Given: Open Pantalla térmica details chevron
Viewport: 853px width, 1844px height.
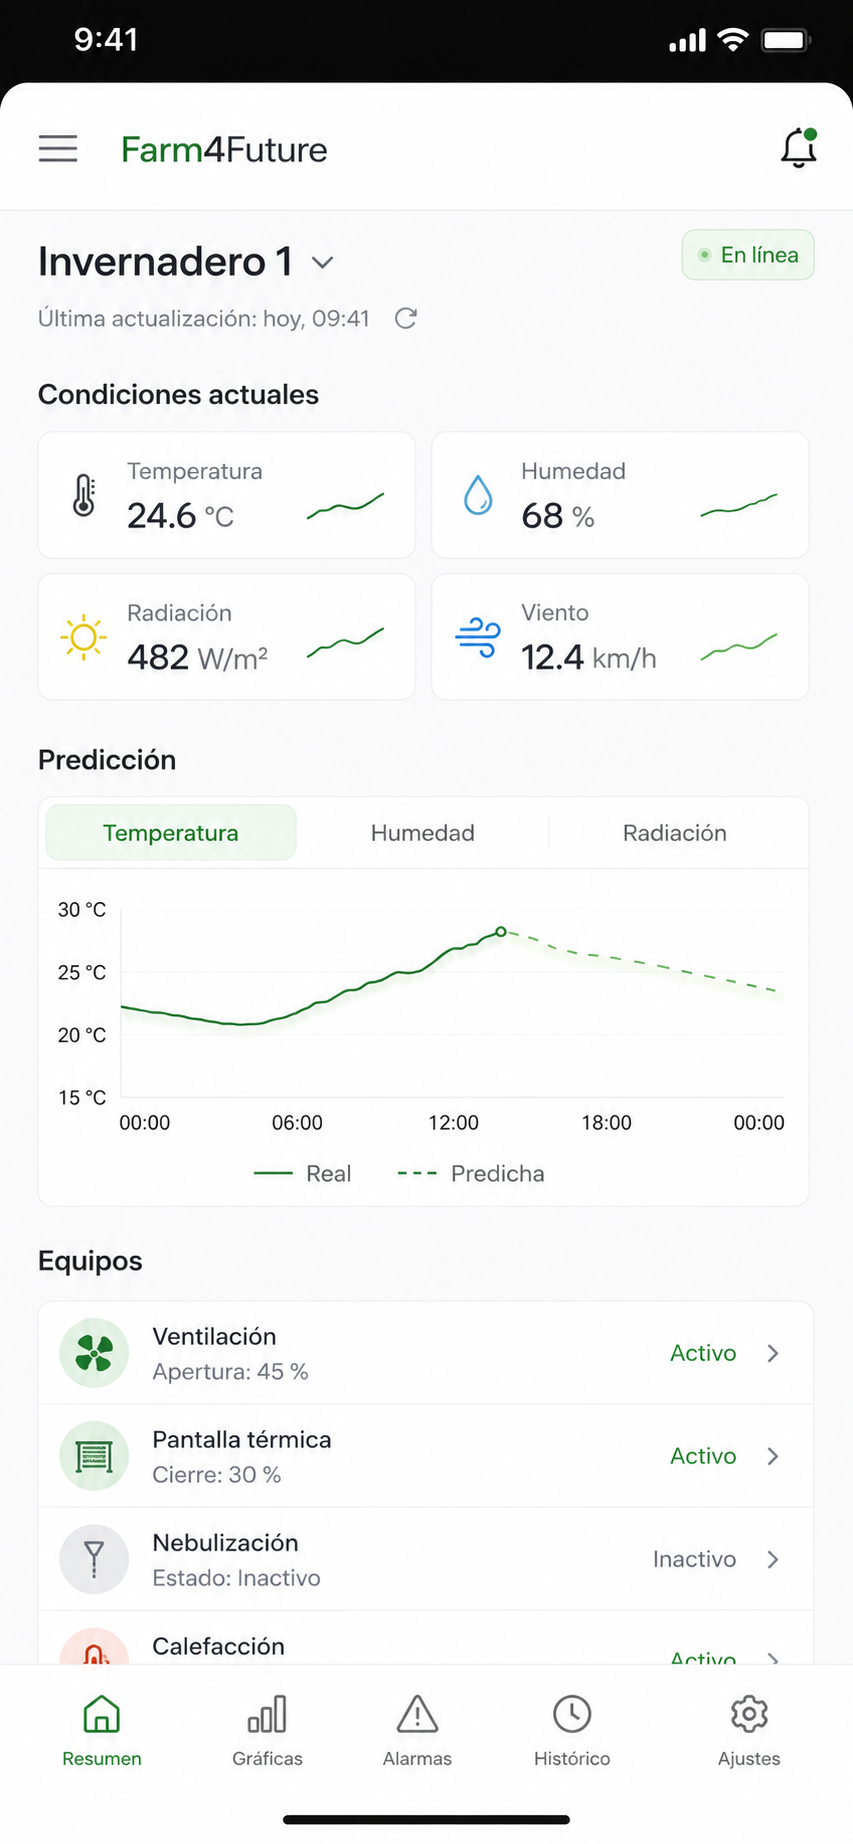Looking at the screenshot, I should (773, 1456).
